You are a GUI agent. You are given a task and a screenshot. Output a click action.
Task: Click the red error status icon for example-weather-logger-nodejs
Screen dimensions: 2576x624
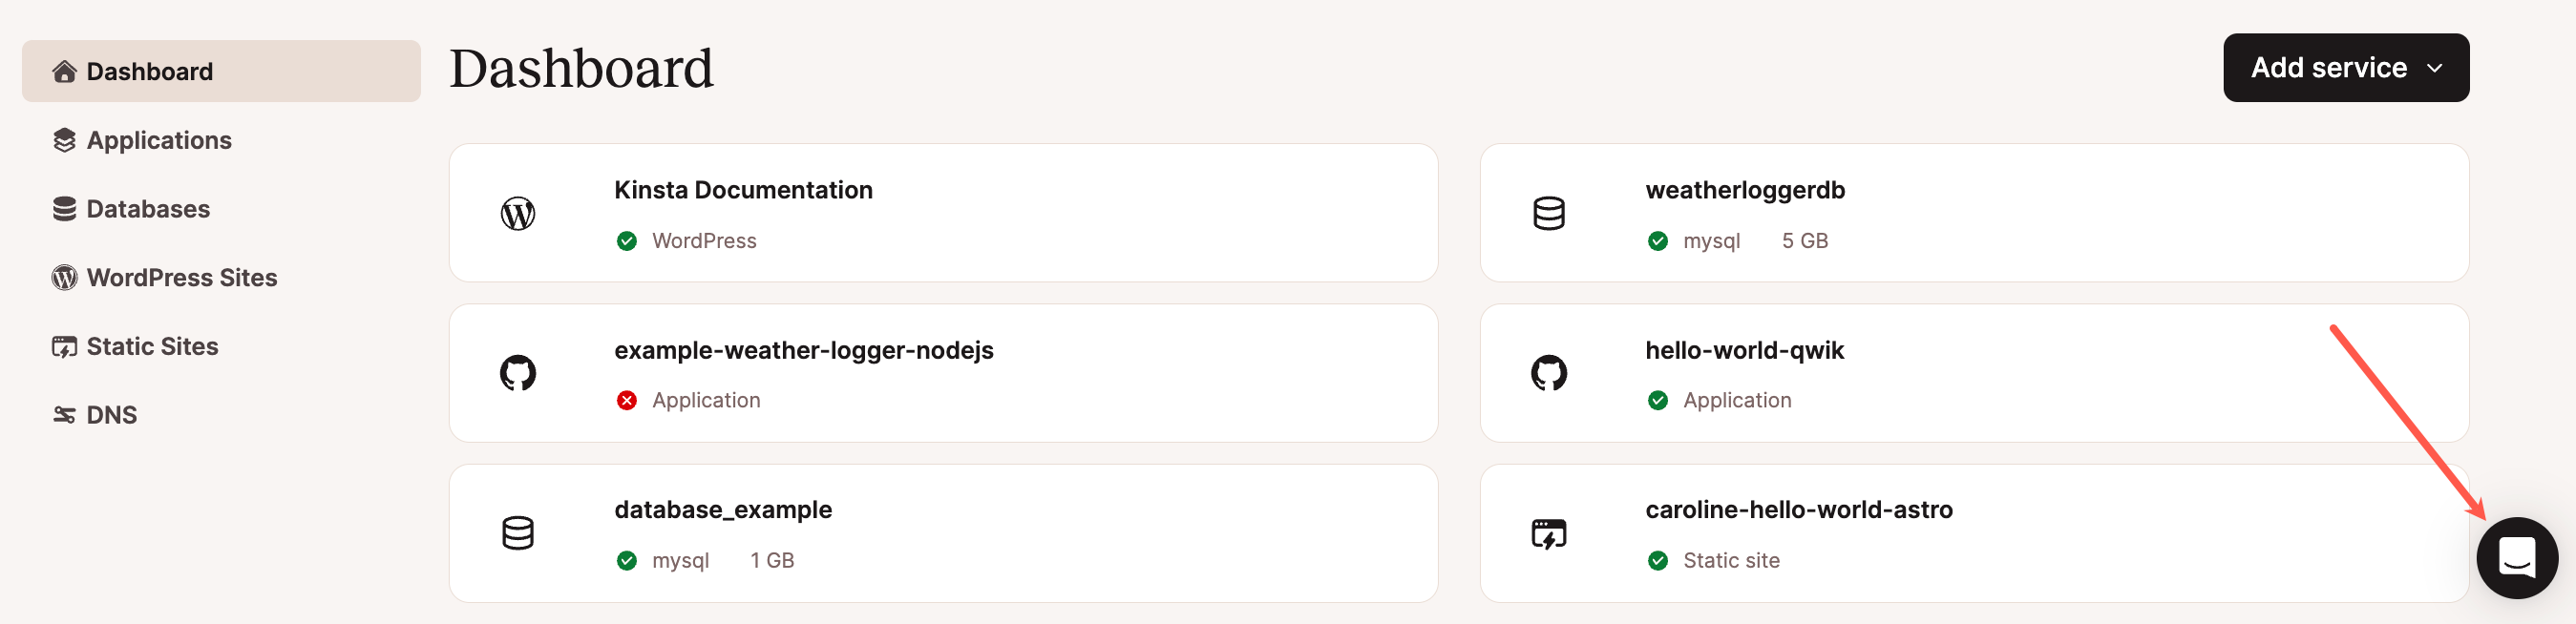click(x=627, y=400)
